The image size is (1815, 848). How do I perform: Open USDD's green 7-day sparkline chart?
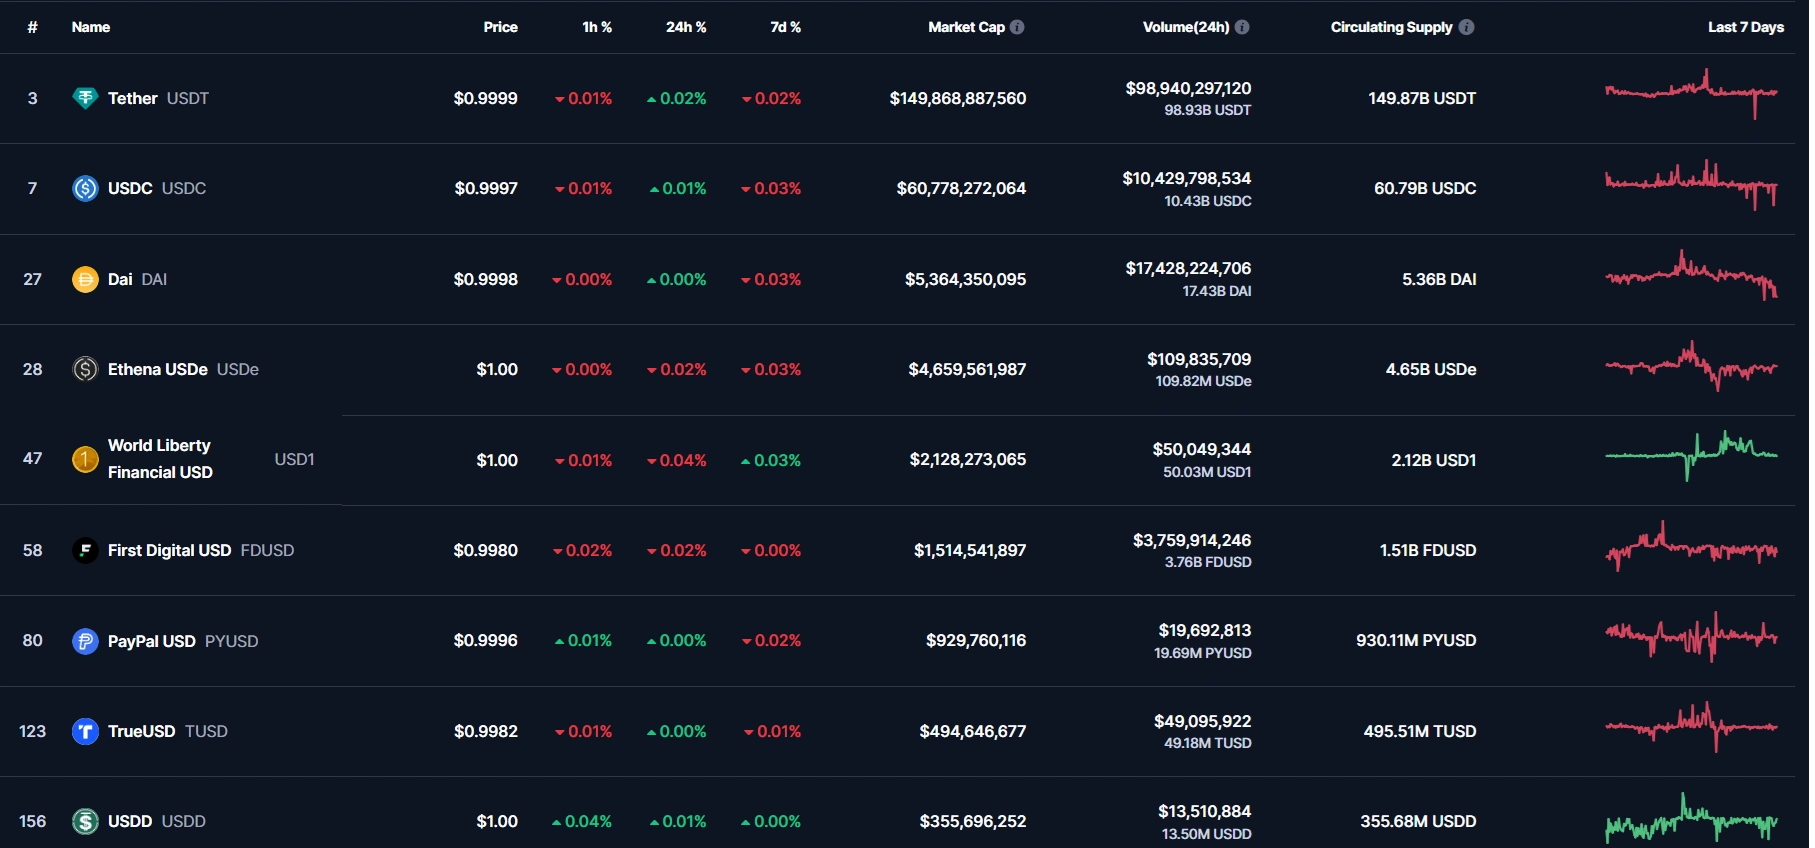tap(1691, 817)
